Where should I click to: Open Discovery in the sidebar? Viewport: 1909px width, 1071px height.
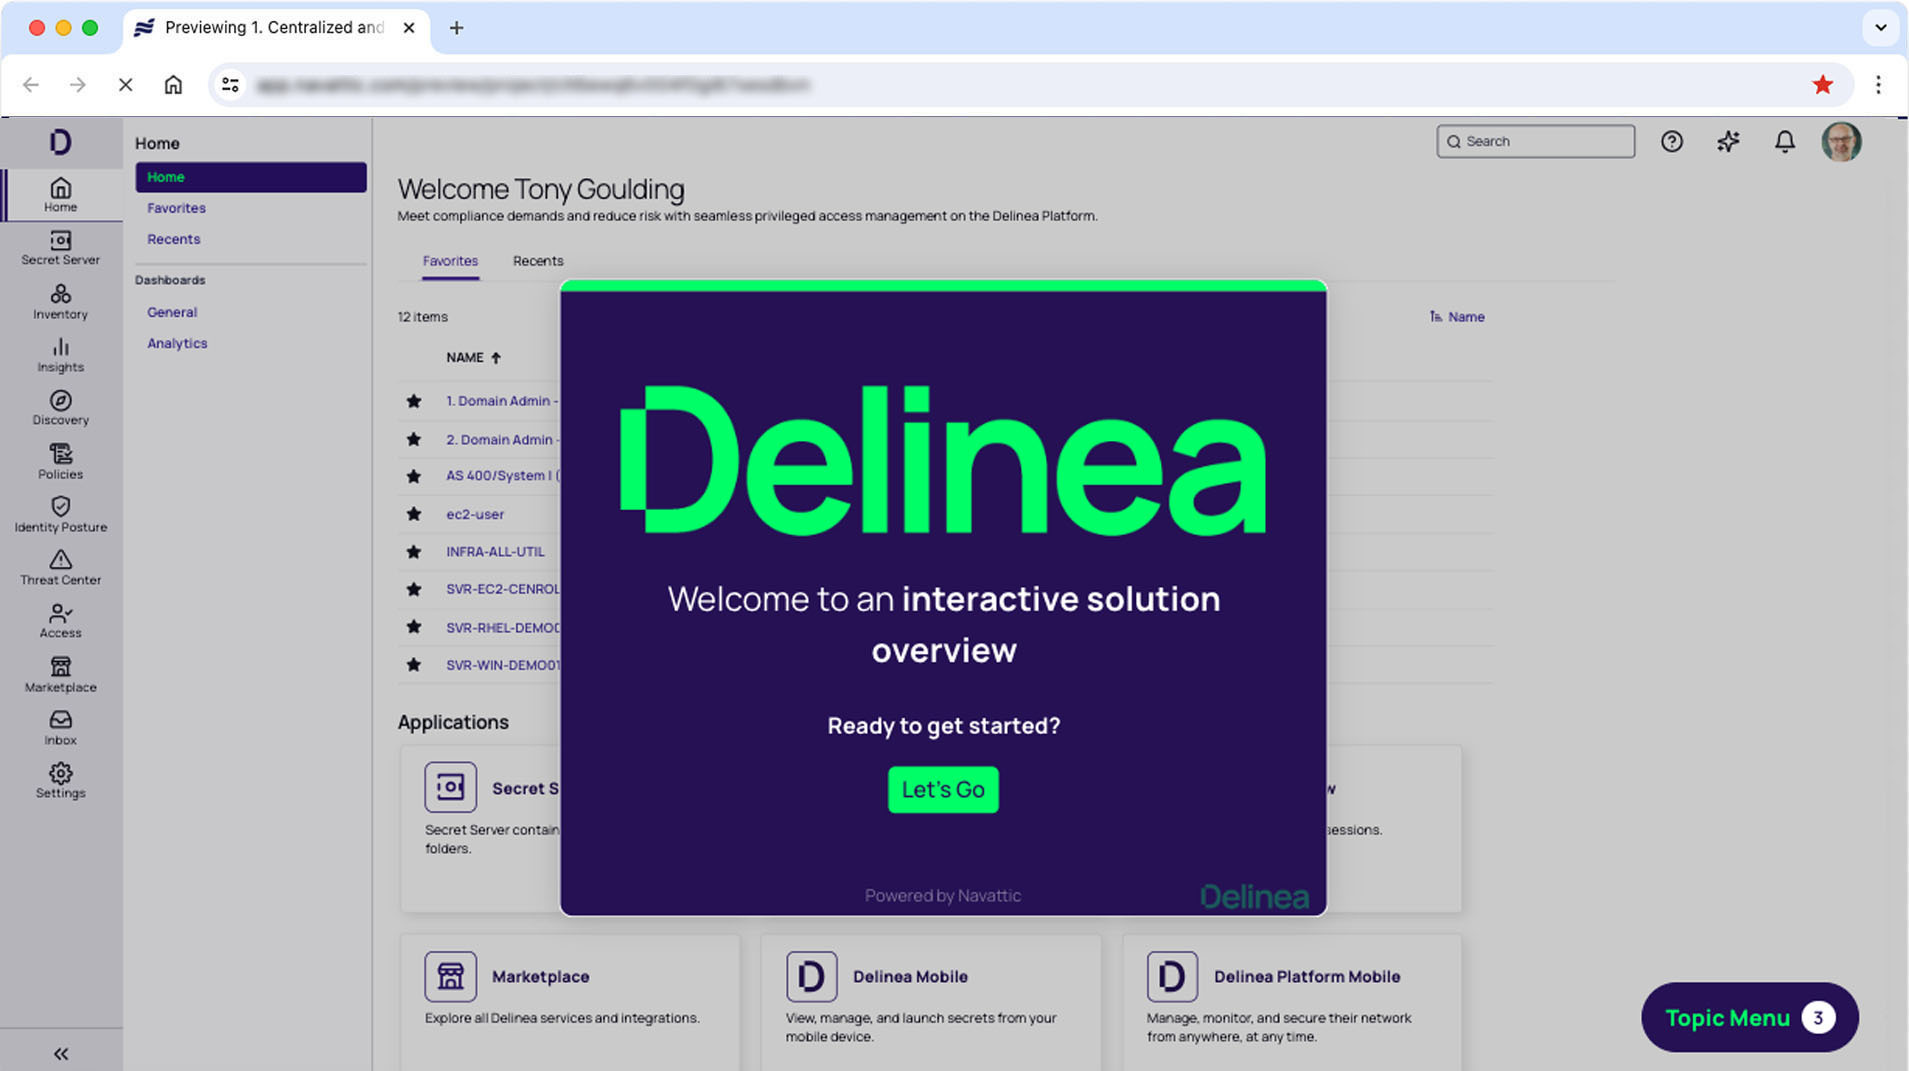click(60, 408)
